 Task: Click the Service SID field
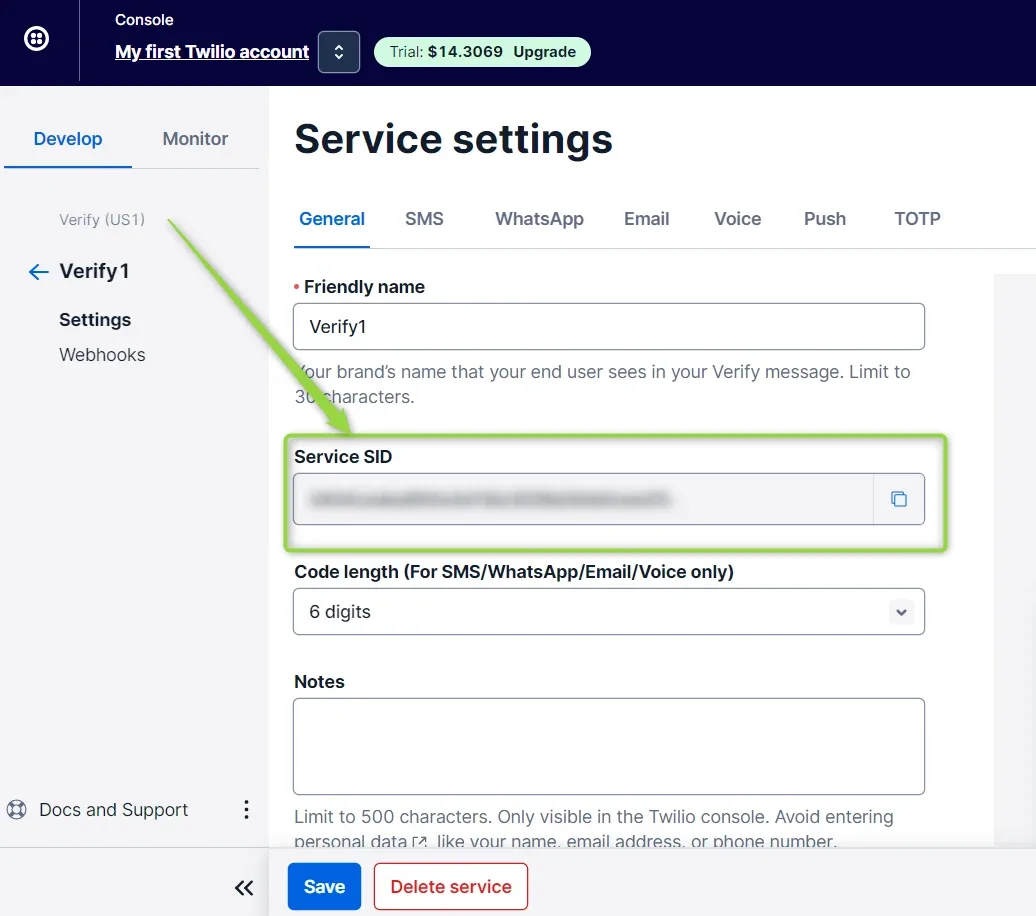(583, 499)
